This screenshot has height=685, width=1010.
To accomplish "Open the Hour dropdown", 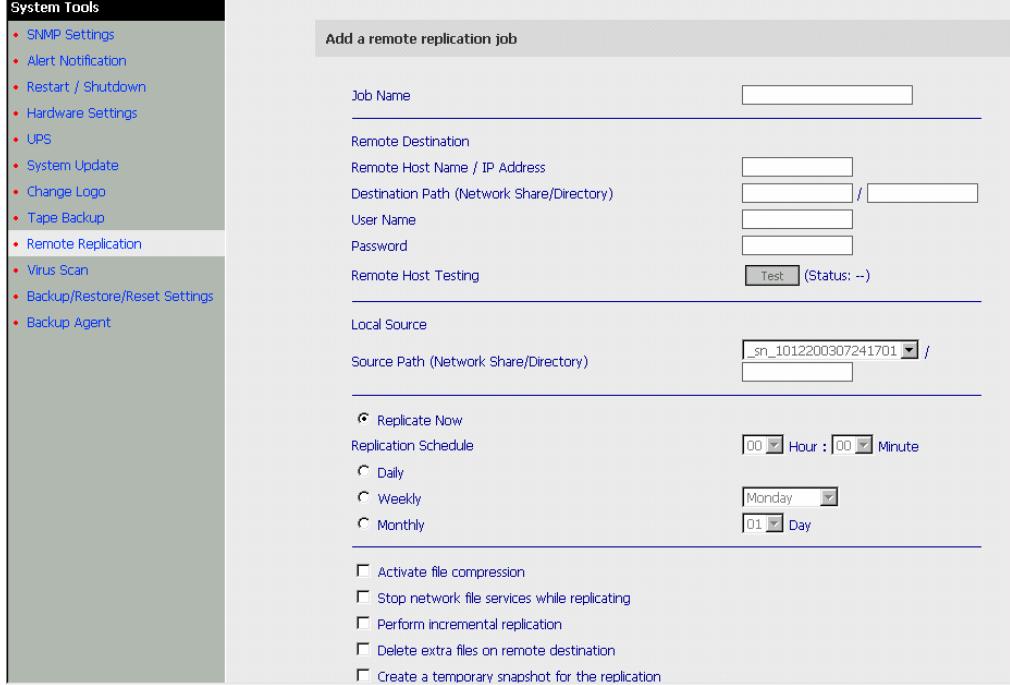I will point(763,445).
